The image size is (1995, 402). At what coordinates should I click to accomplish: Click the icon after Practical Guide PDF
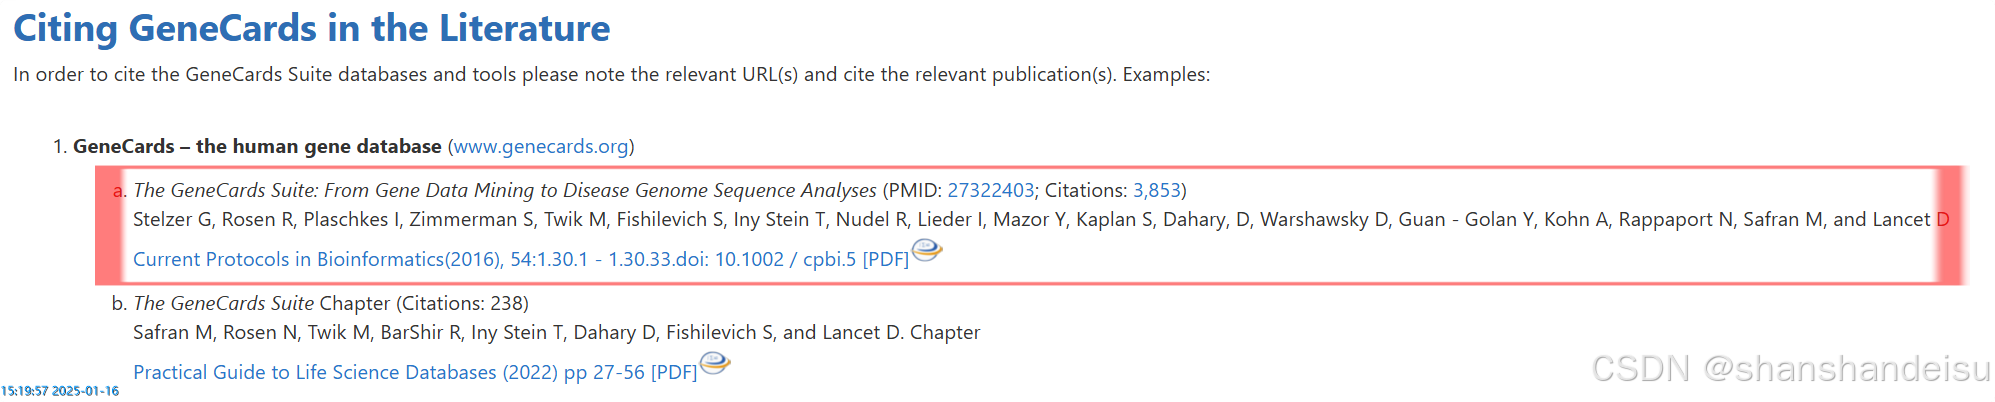point(714,363)
